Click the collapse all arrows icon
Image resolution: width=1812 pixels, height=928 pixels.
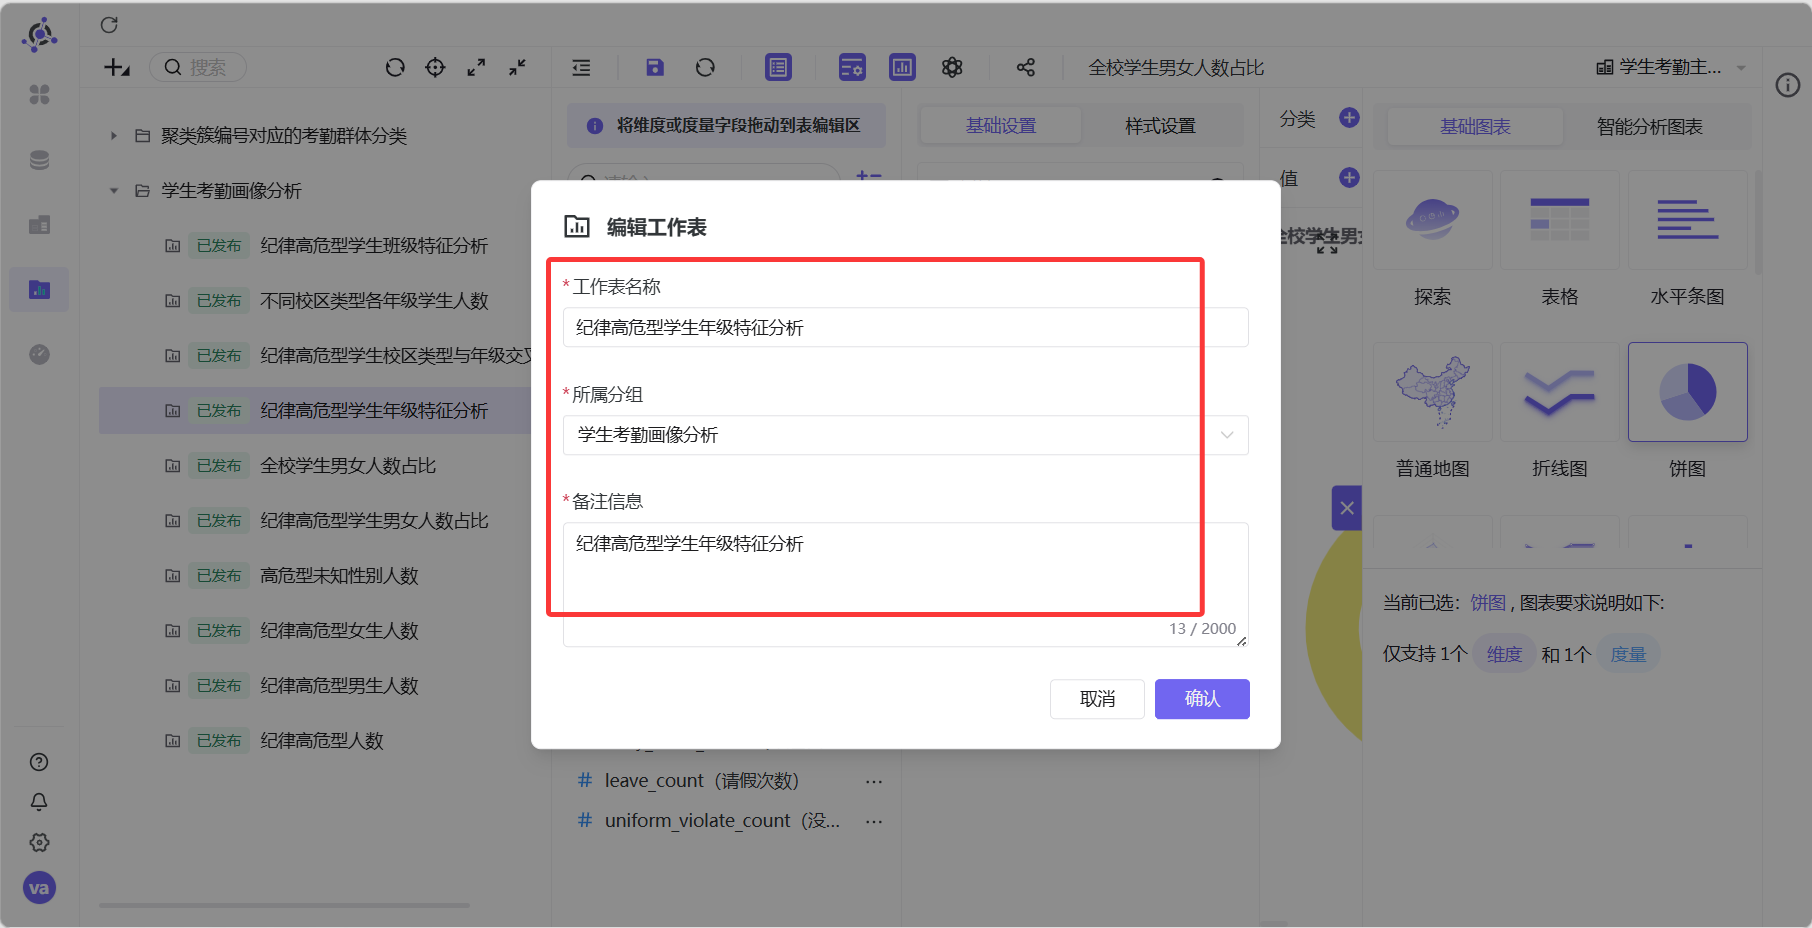click(517, 67)
